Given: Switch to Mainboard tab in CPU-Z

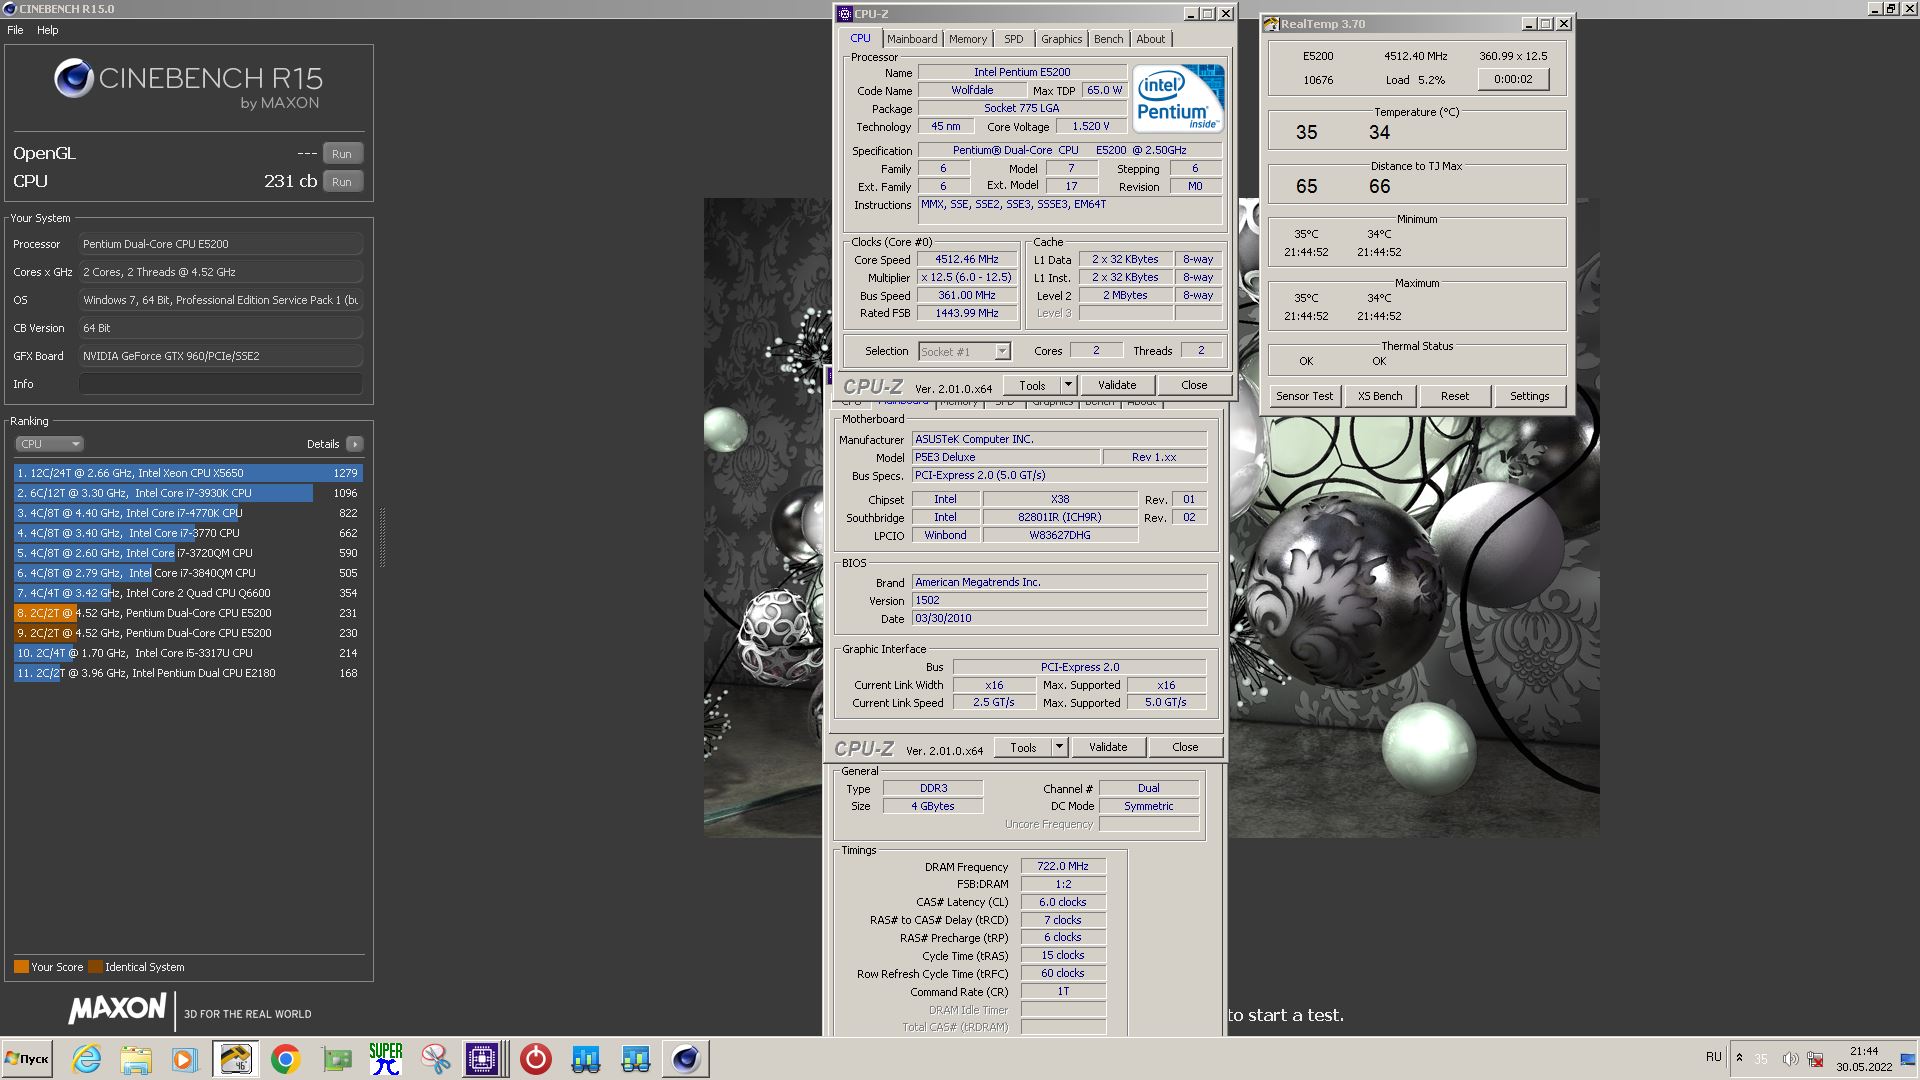Looking at the screenshot, I should click(x=912, y=39).
